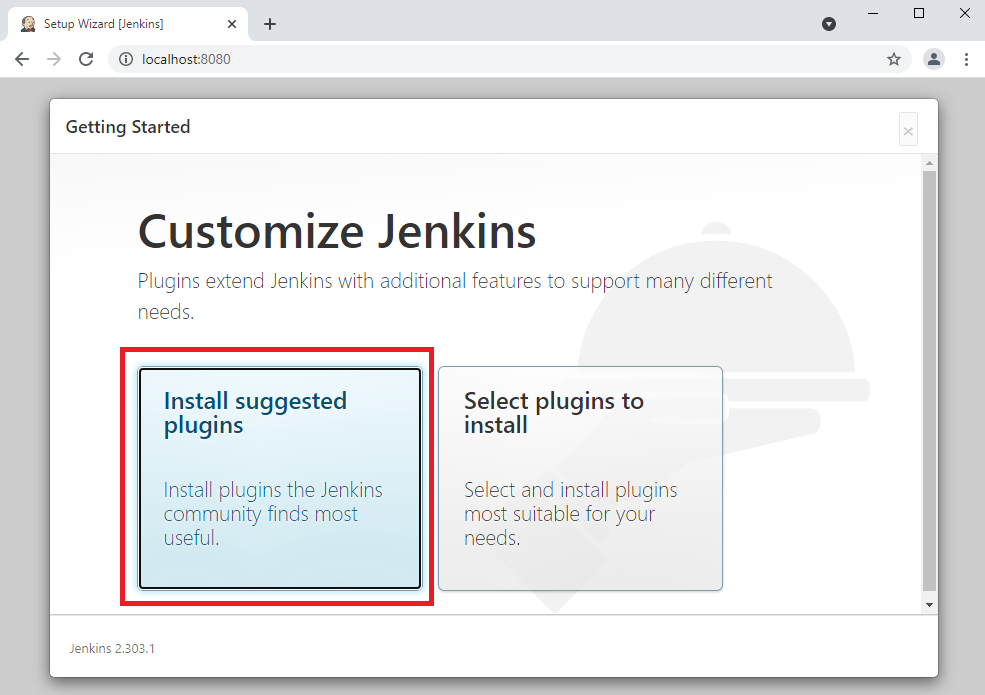Viewport: 985px width, 695px height.
Task: Click the dialog vertical scrollbar thumb
Action: [929, 380]
